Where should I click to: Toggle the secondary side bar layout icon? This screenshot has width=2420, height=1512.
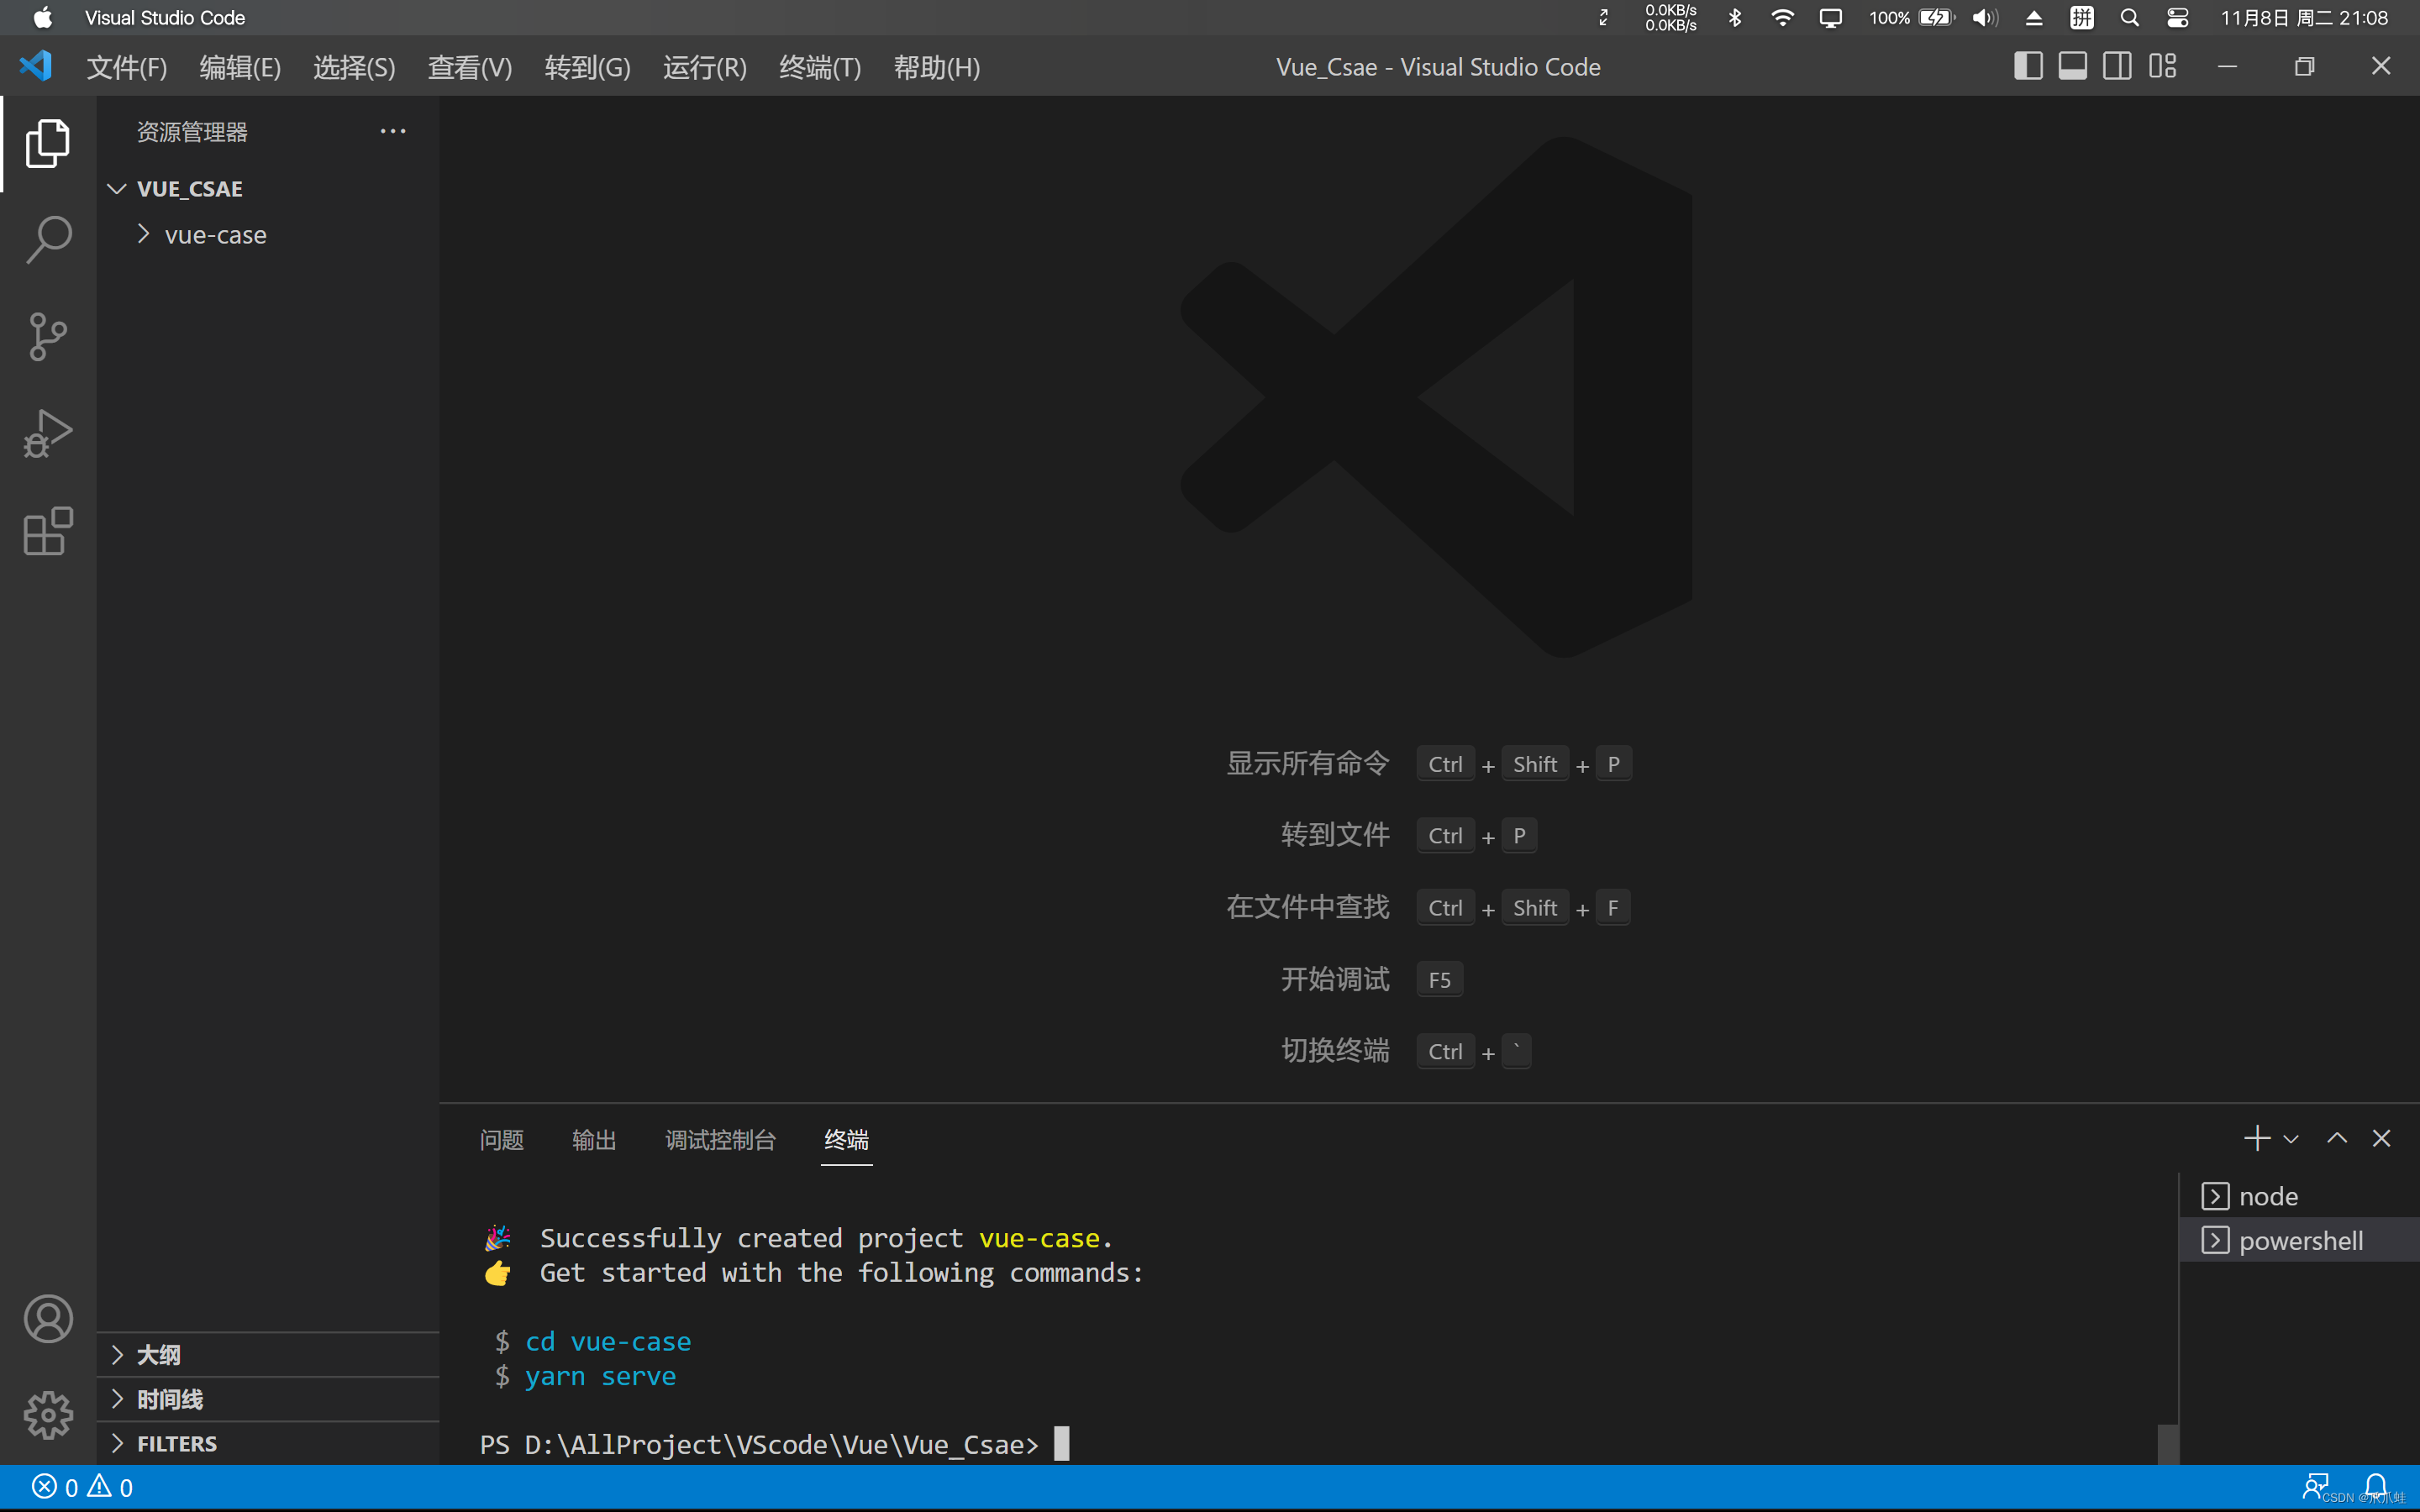tap(2117, 66)
